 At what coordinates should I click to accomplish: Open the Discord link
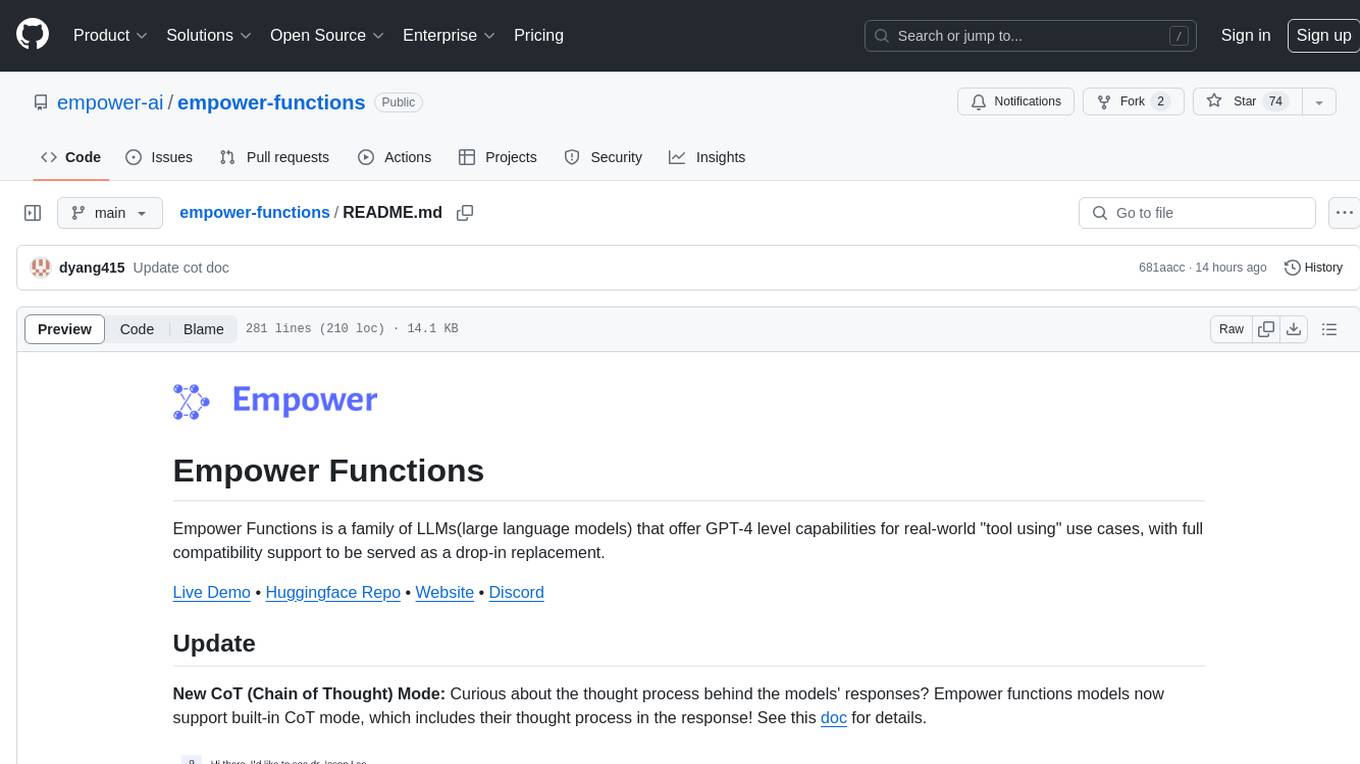click(516, 592)
